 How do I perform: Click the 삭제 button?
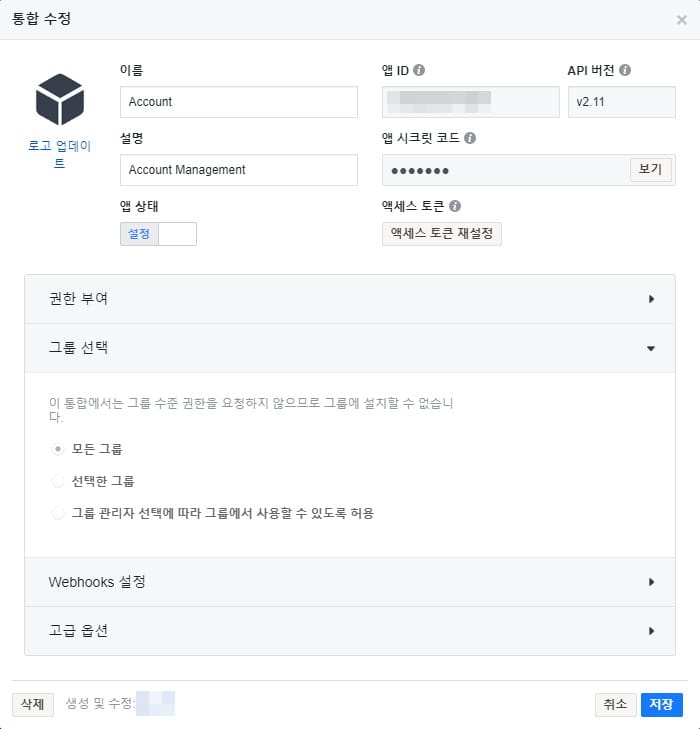[x=33, y=704]
